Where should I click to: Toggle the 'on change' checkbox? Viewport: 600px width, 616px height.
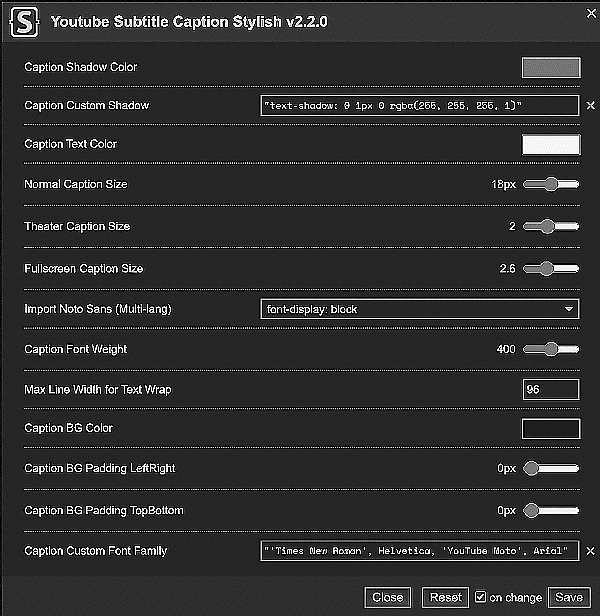pos(480,597)
